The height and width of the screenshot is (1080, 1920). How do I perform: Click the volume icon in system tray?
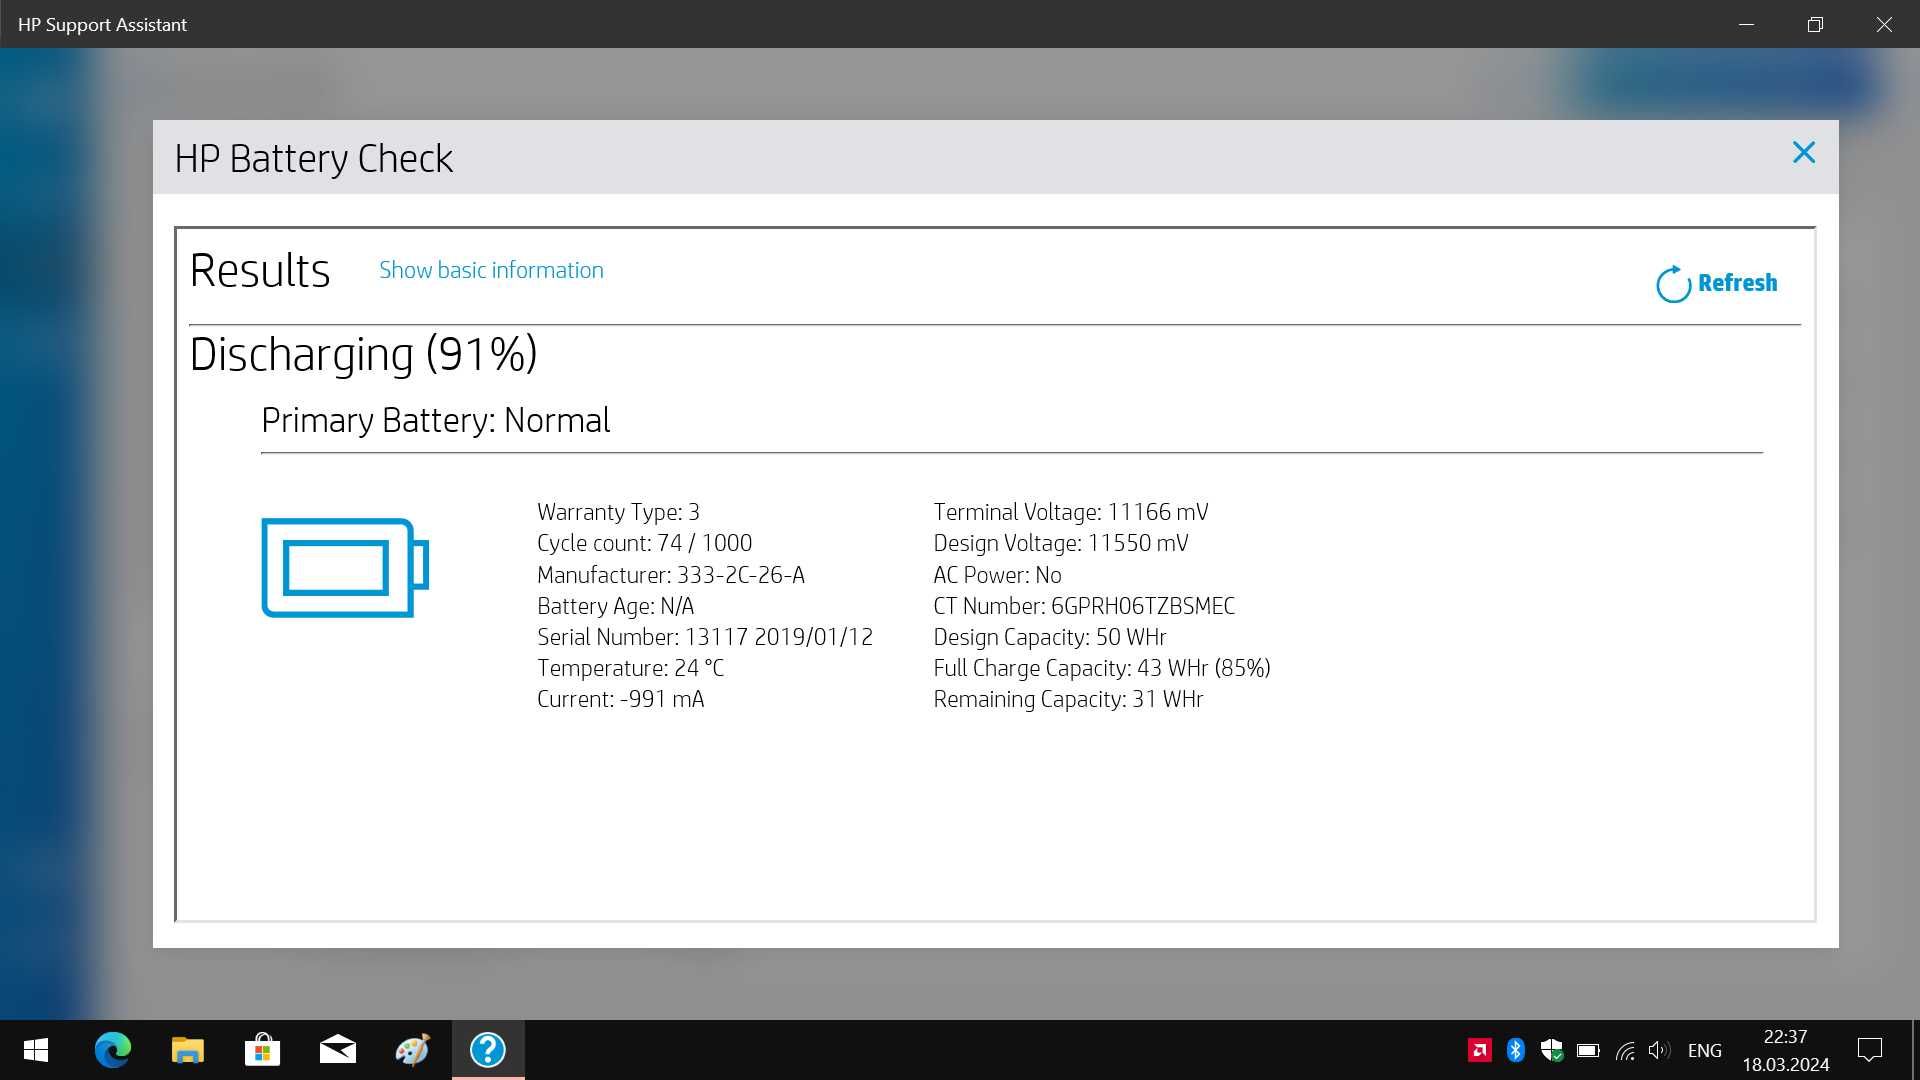click(1660, 1048)
